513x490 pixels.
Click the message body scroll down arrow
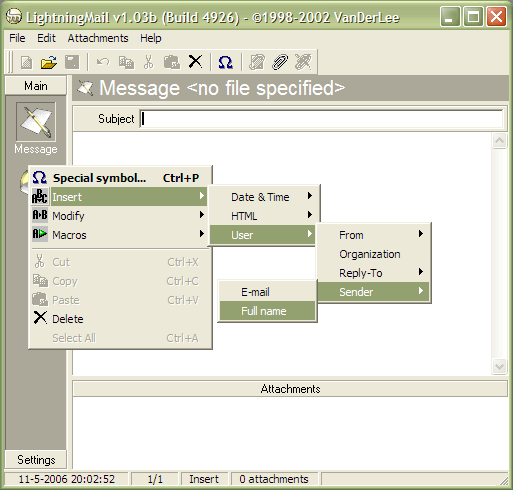[x=499, y=367]
